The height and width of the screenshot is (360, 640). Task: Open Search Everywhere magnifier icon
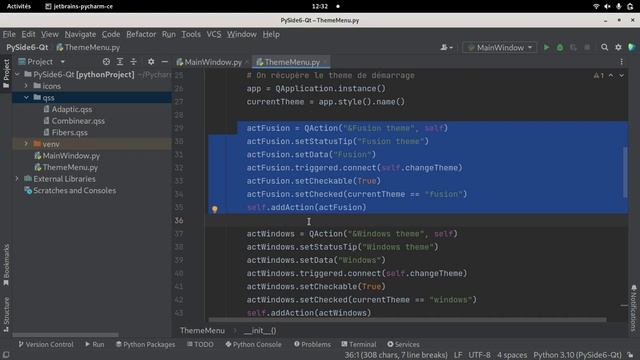(x=604, y=47)
